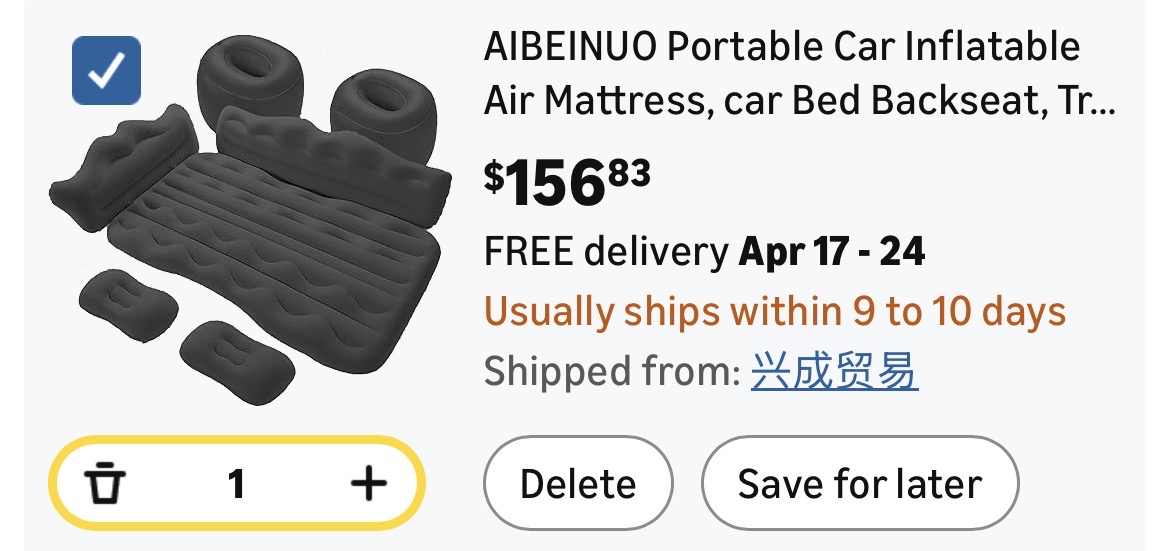This screenshot has width=1170, height=551.
Task: Increase quantity with the plus icon
Action: (x=368, y=485)
